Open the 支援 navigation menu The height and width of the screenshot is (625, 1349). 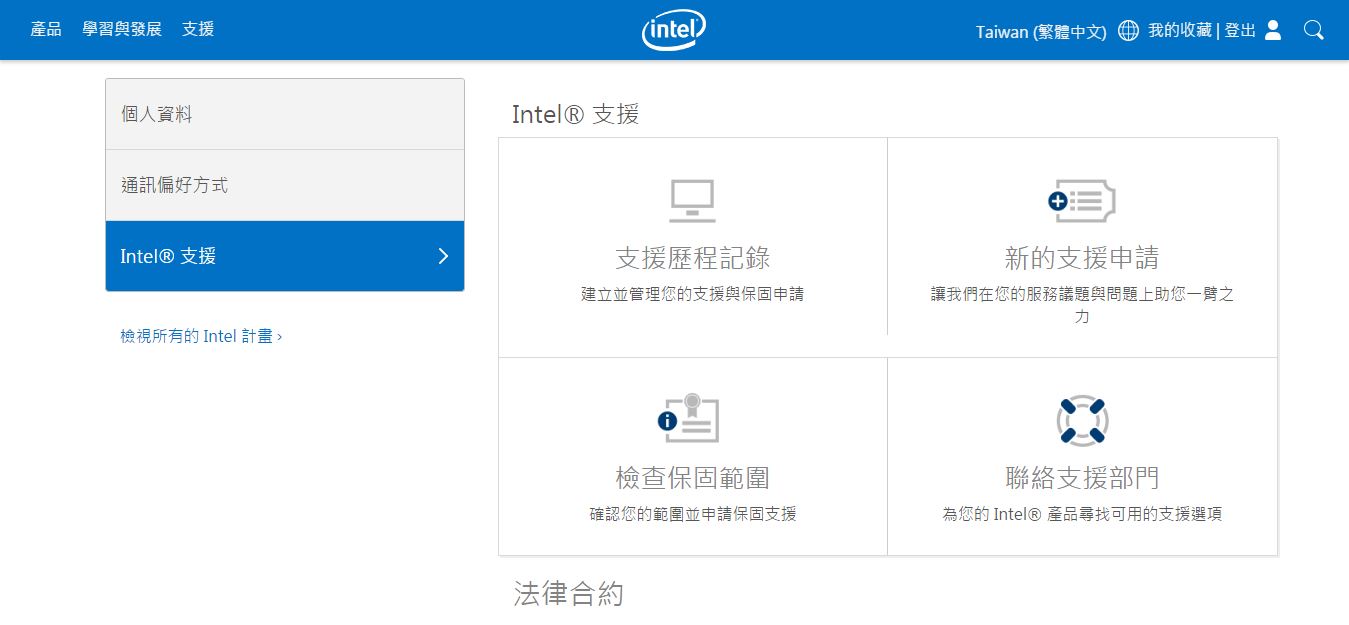click(197, 29)
